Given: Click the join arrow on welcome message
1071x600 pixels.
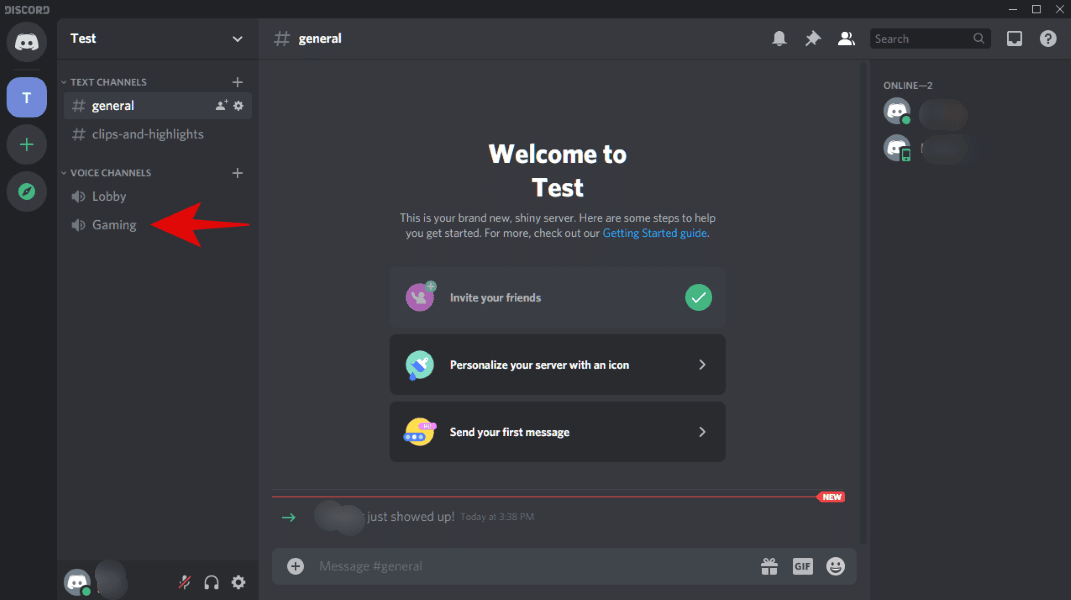Looking at the screenshot, I should coord(289,517).
